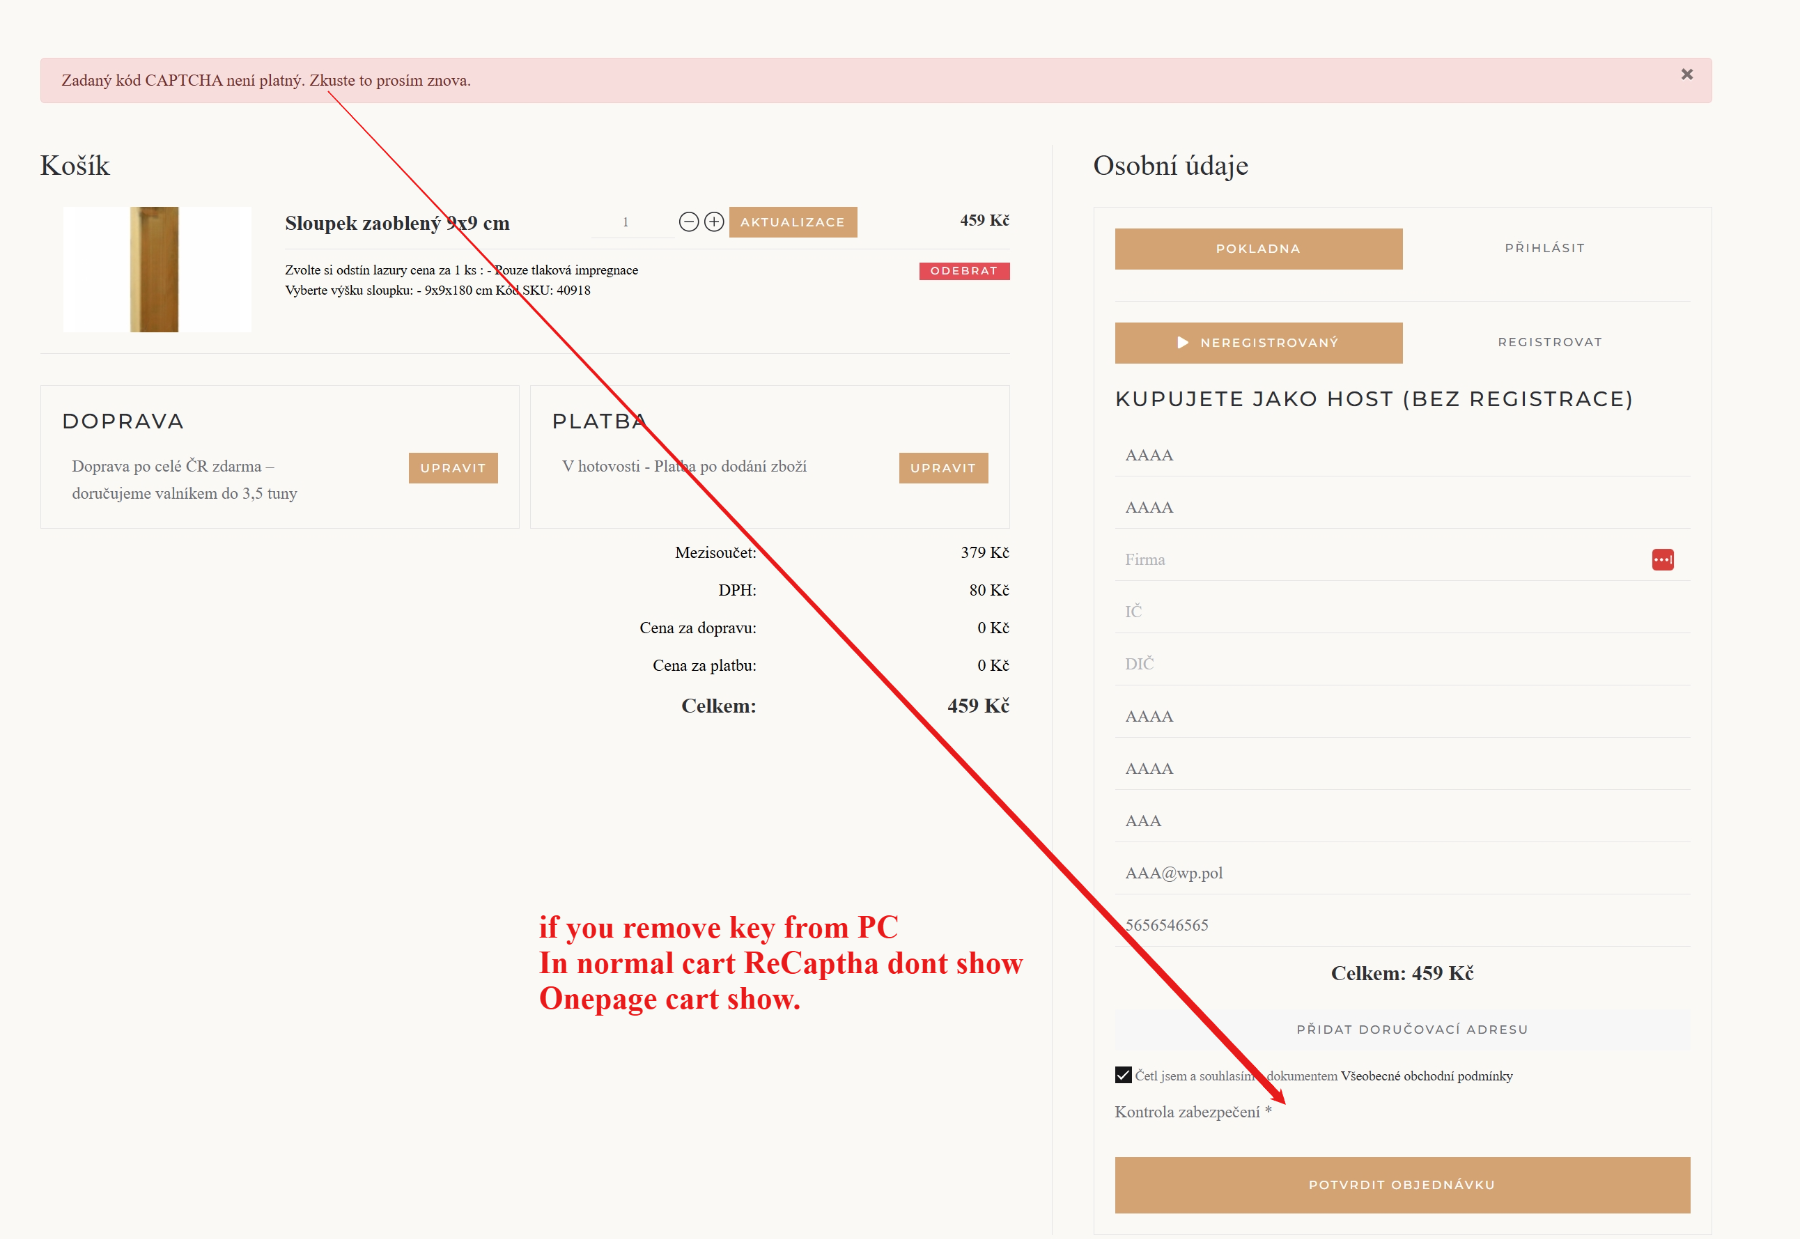Click the quantity input field
This screenshot has width=1800, height=1239.
pos(628,222)
